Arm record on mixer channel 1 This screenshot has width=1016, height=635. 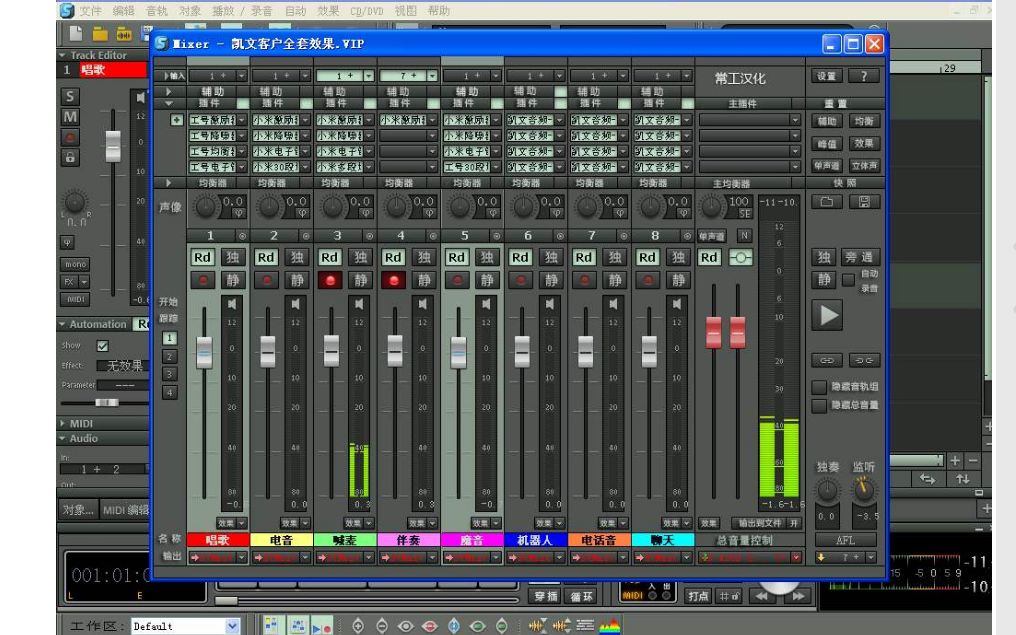tap(203, 281)
